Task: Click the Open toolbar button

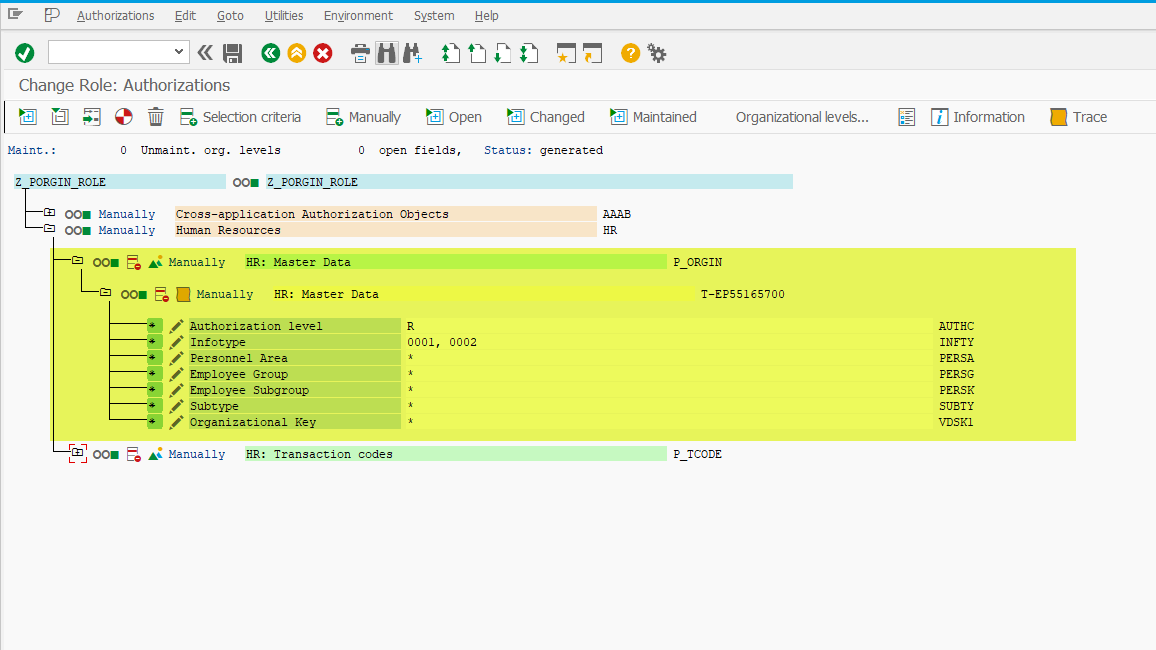Action: (453, 117)
